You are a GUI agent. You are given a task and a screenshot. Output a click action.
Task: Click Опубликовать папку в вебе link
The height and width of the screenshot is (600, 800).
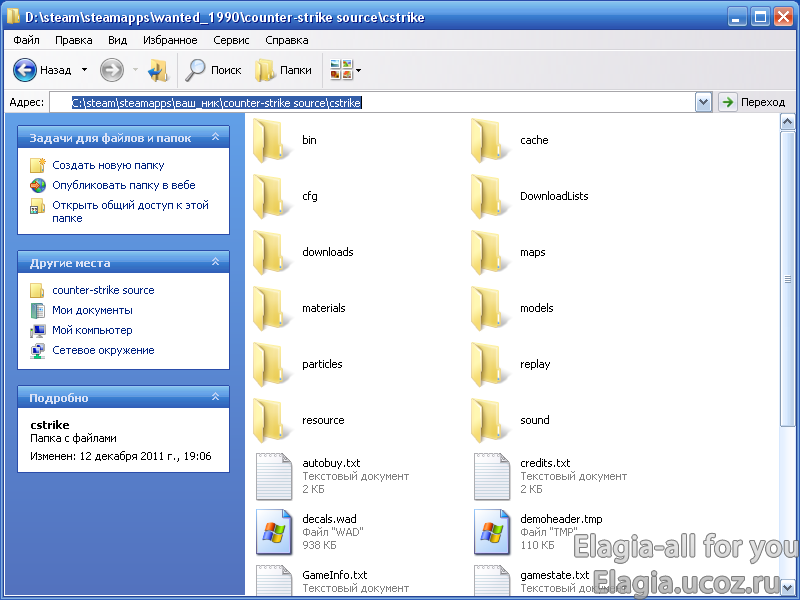123,185
